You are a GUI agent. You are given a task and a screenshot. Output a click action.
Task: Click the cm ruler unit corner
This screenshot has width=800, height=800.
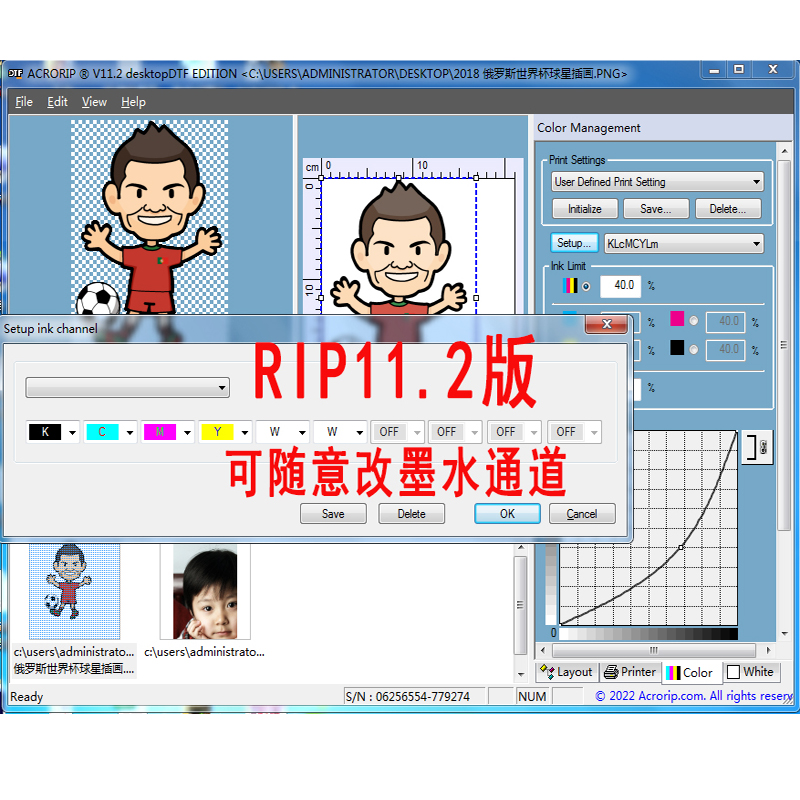pos(312,168)
